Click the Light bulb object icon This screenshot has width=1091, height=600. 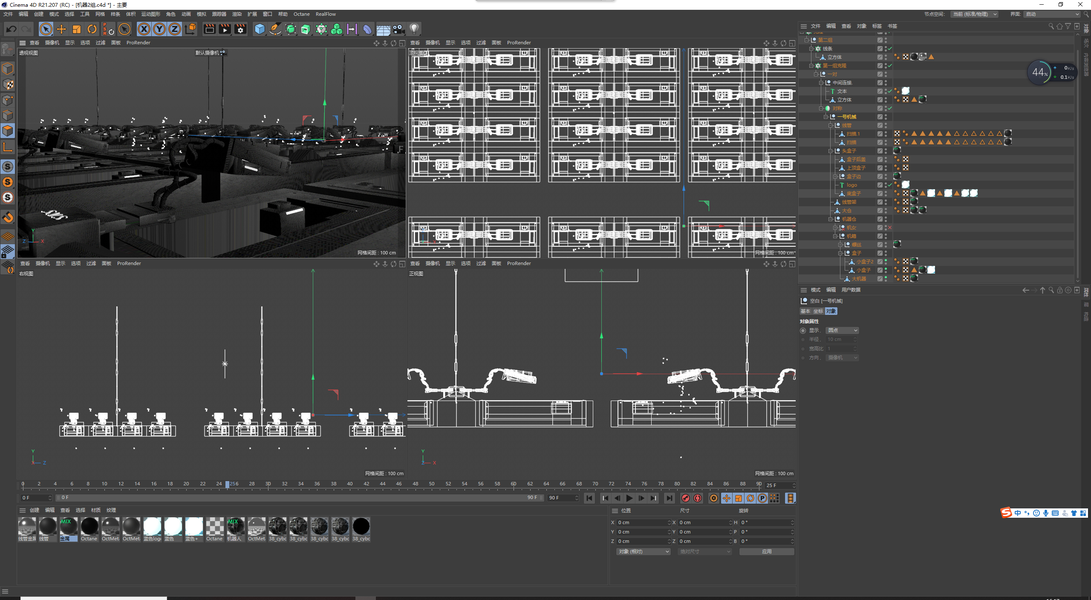point(414,29)
